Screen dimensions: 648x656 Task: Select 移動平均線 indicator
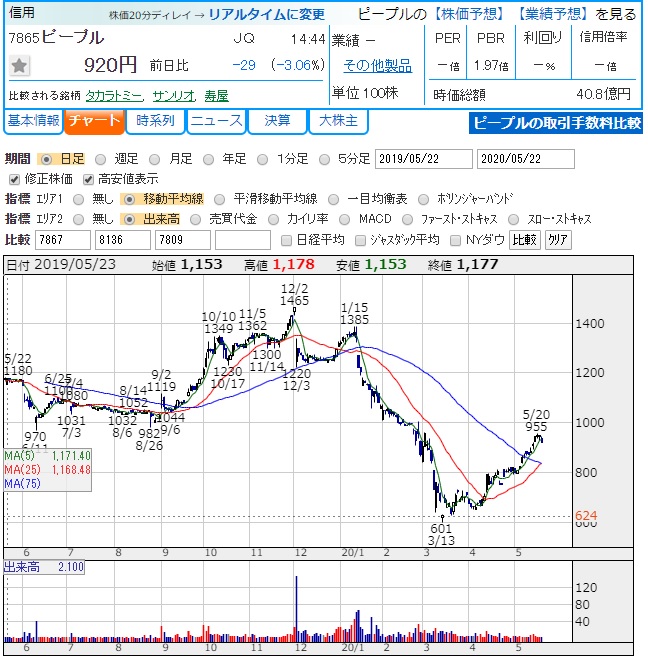(129, 200)
